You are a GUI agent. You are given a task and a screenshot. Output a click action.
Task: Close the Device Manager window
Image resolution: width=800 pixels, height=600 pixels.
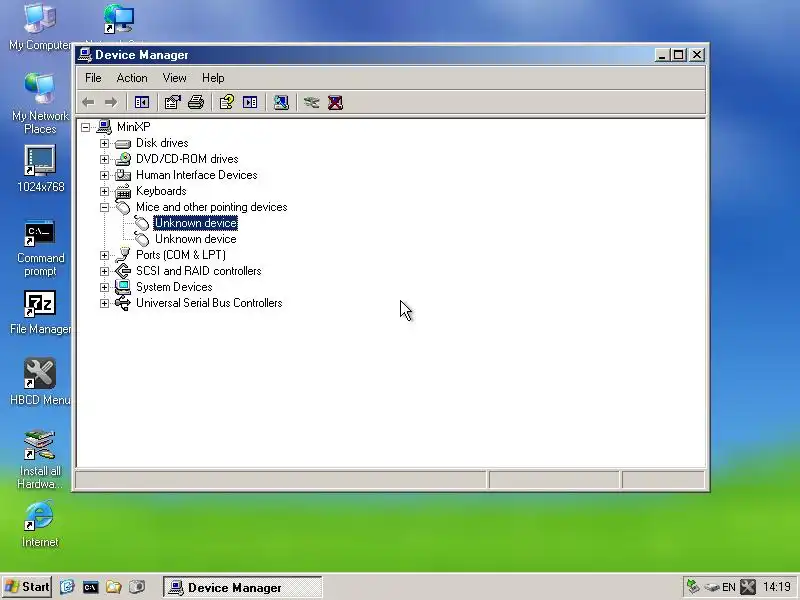pos(697,55)
